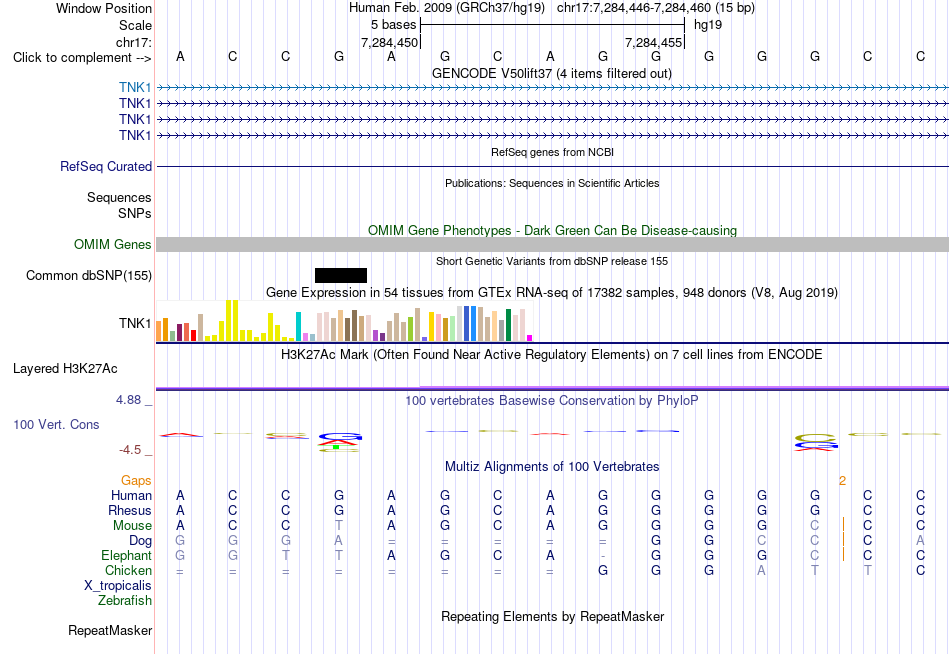Click the RefSeq genes from NCBI title
This screenshot has width=950, height=654.
point(552,152)
